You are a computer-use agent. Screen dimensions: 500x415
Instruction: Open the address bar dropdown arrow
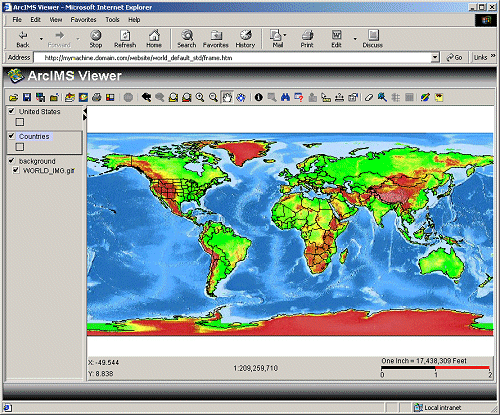pos(435,58)
